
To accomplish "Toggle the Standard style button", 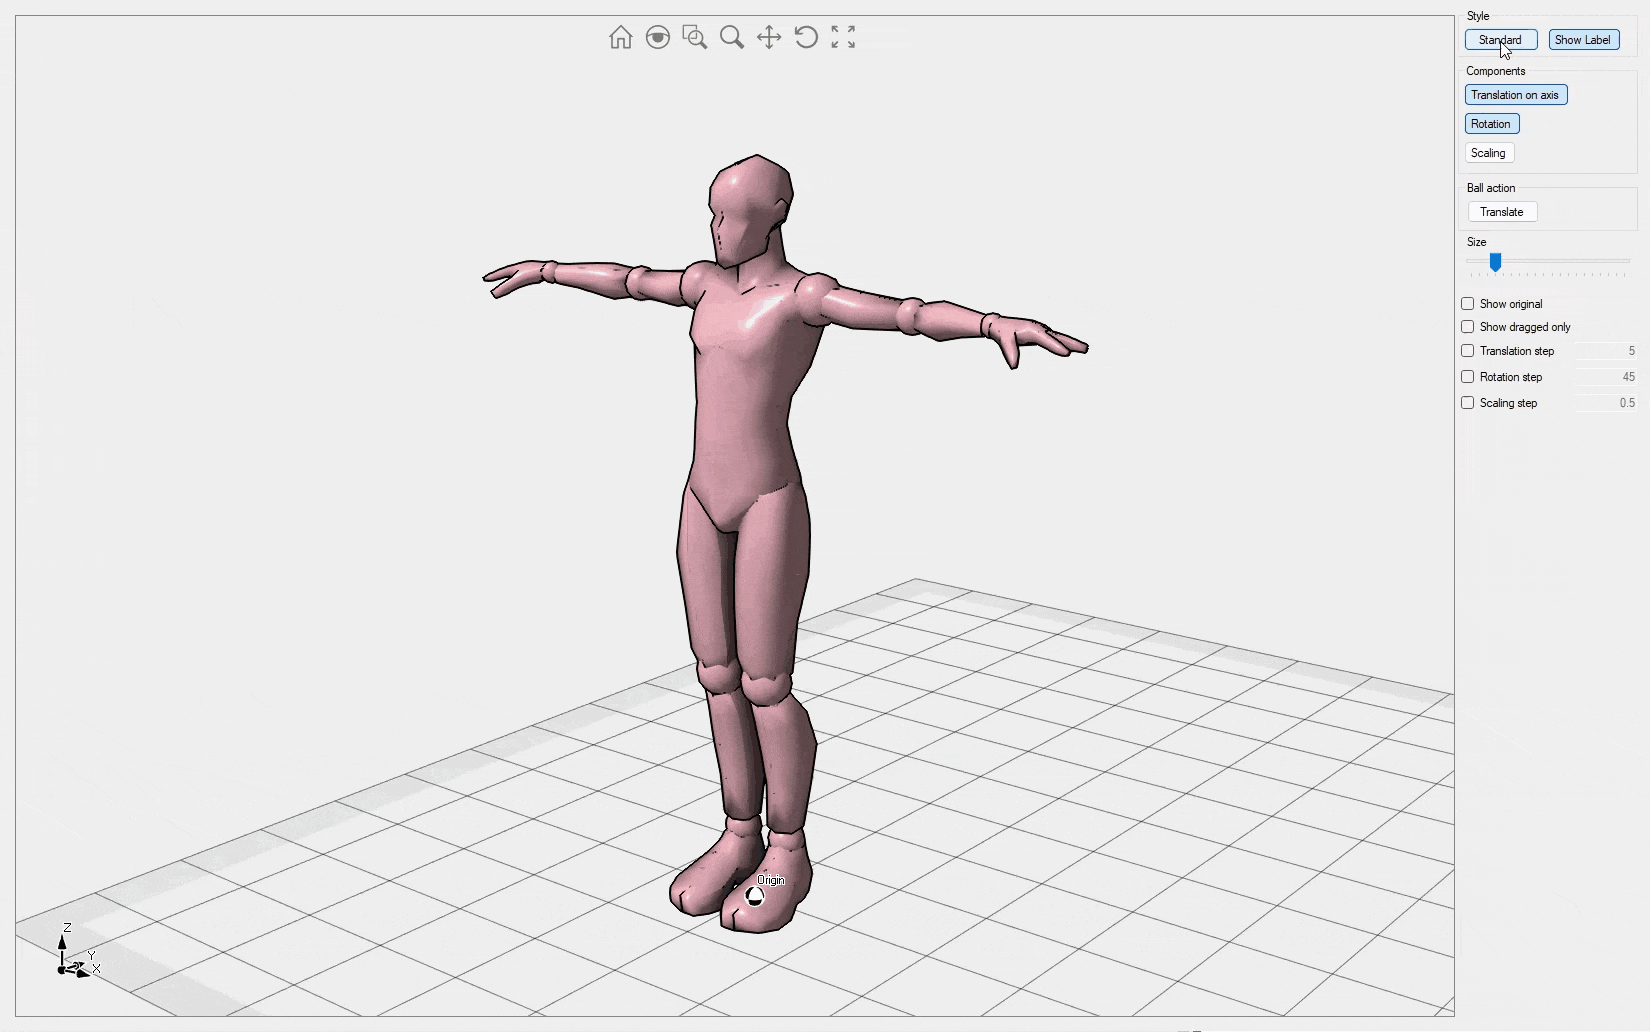I will click(1501, 40).
